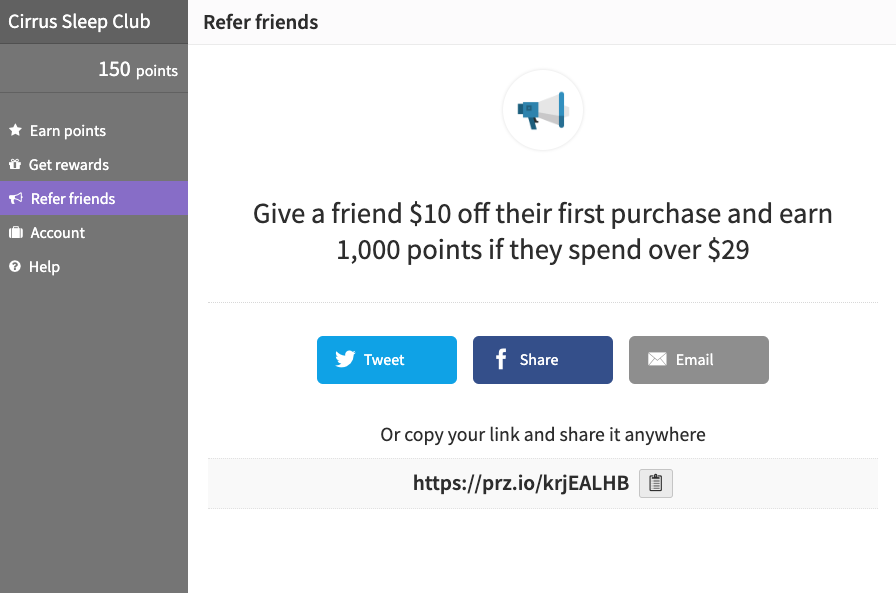Copy referral link with clipboard icon

[x=655, y=483]
